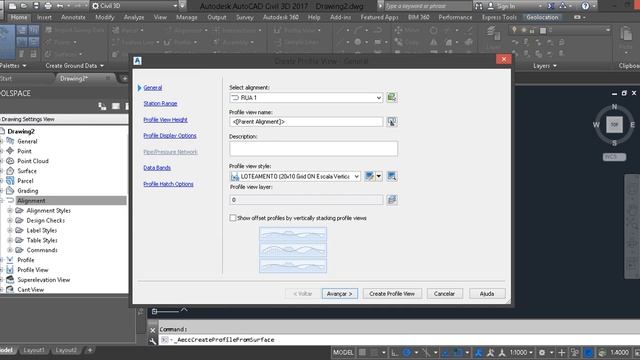Open style edit arrow menu beside Profile view style
This screenshot has height=360, width=640.
[x=379, y=176]
